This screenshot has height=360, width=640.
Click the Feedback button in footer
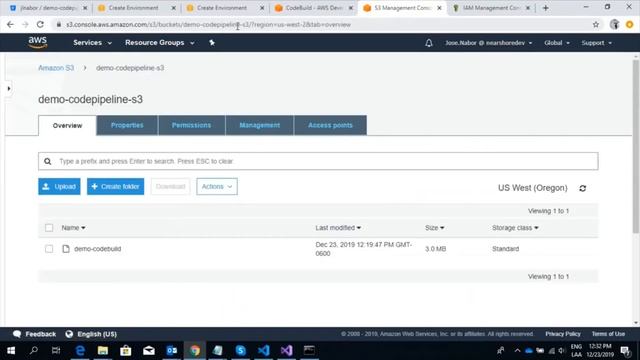[34, 334]
